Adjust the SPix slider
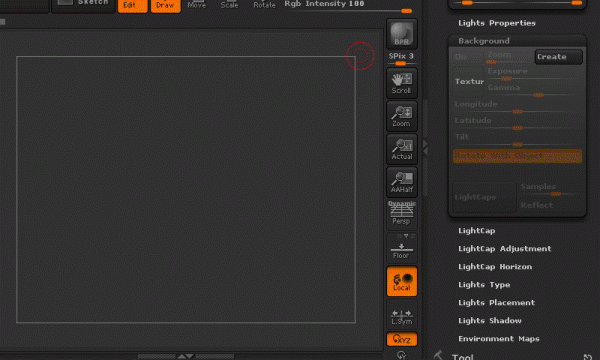The height and width of the screenshot is (360, 600). coord(401,59)
